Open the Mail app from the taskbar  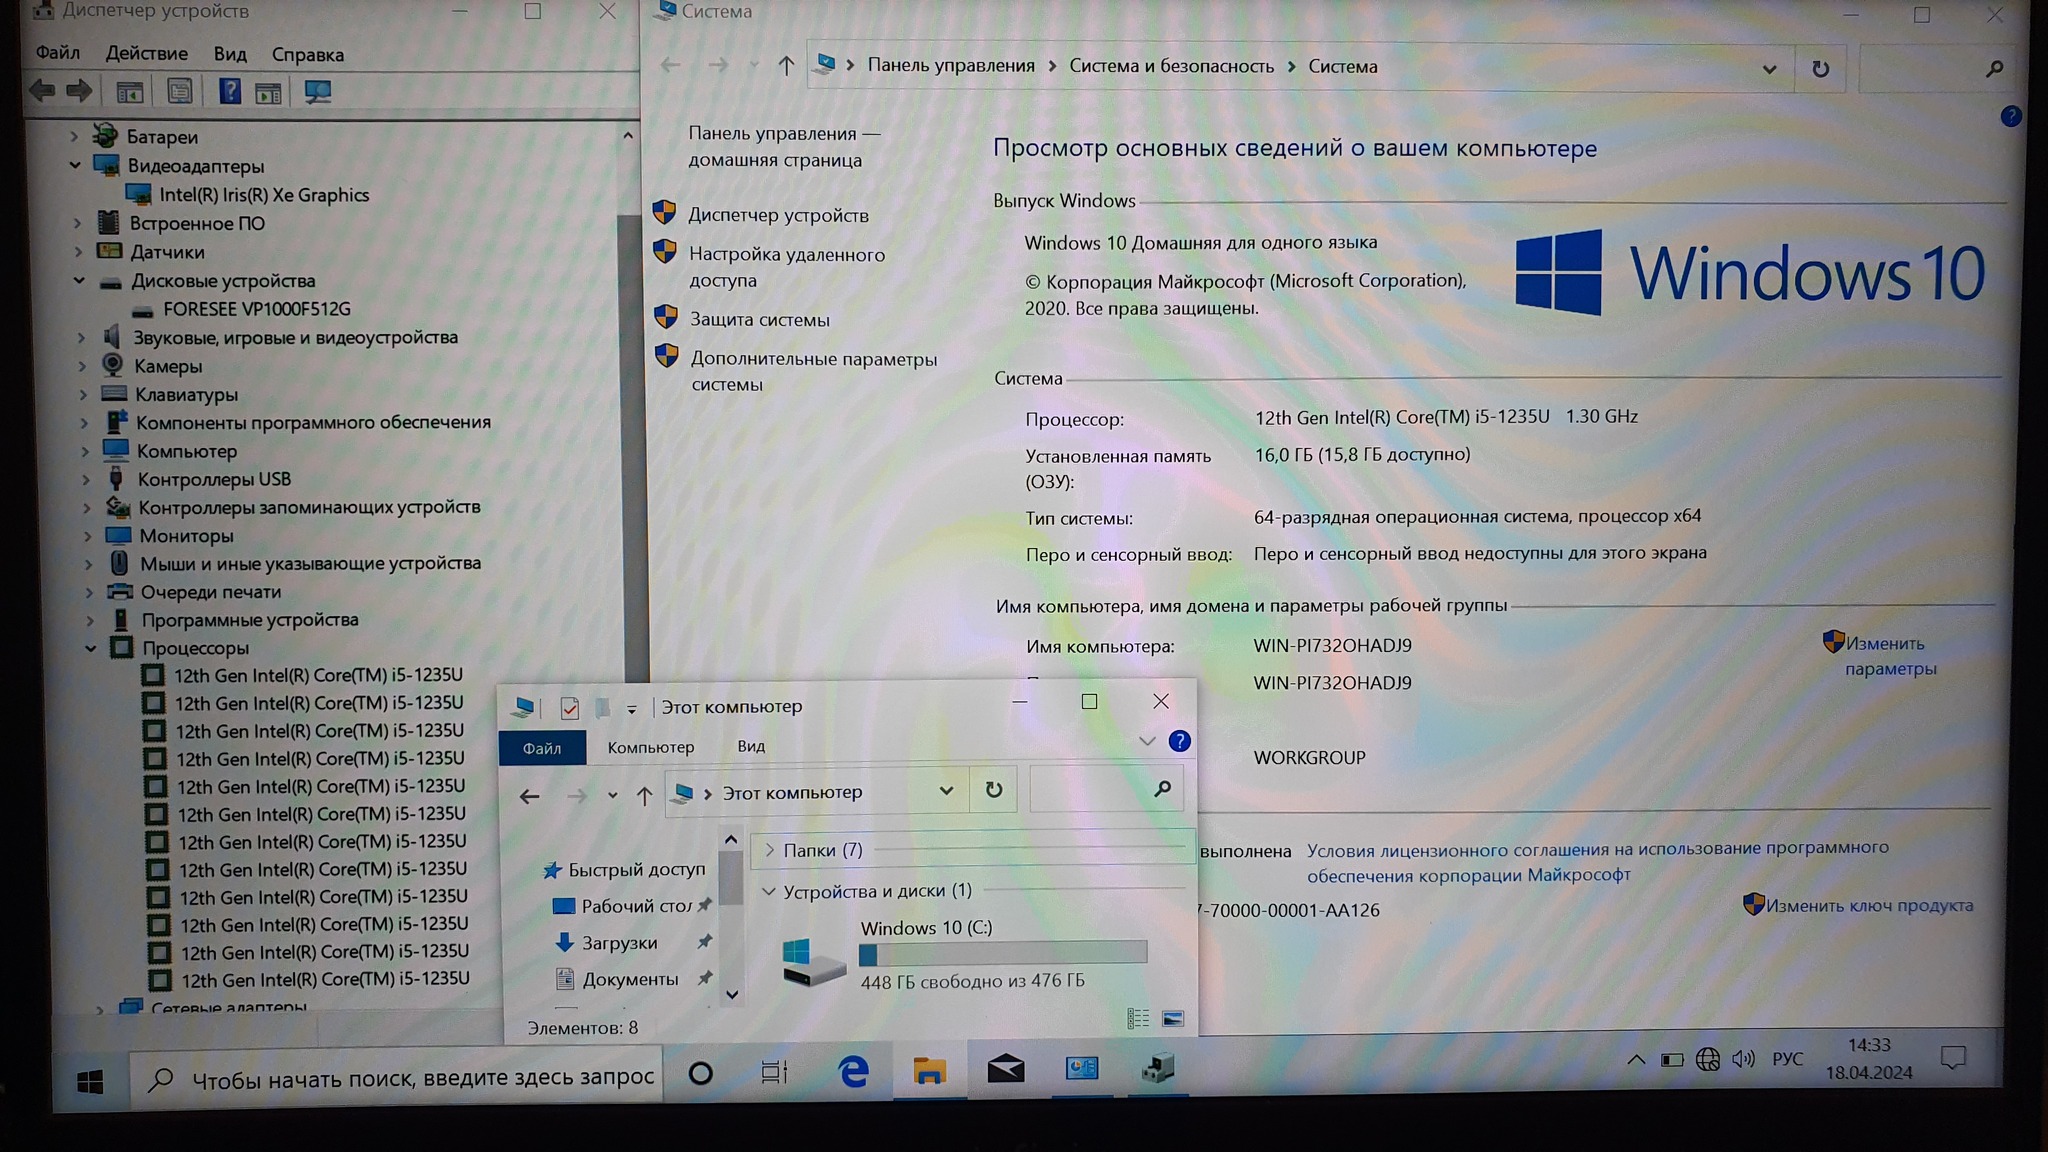(x=1005, y=1070)
